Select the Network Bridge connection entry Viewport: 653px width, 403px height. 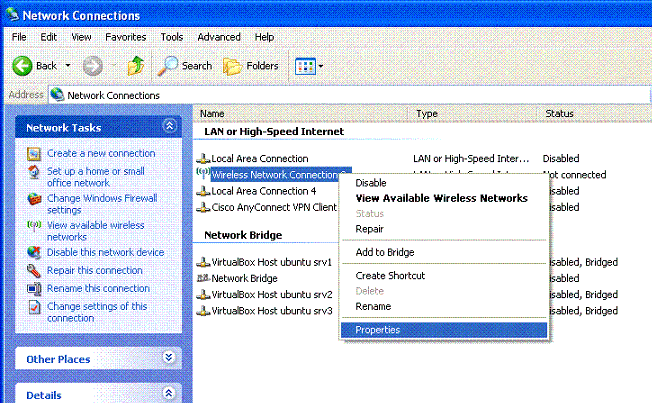point(244,279)
